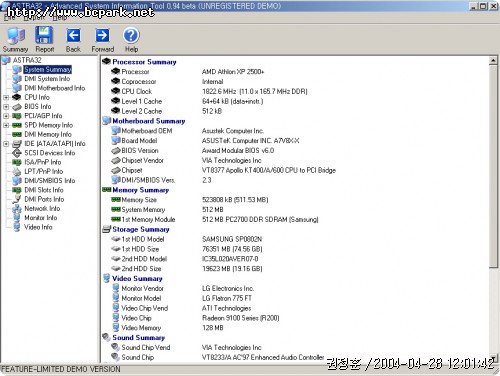Click the Level 2 Cache row label
This screenshot has width=500, height=376.
[141, 111]
